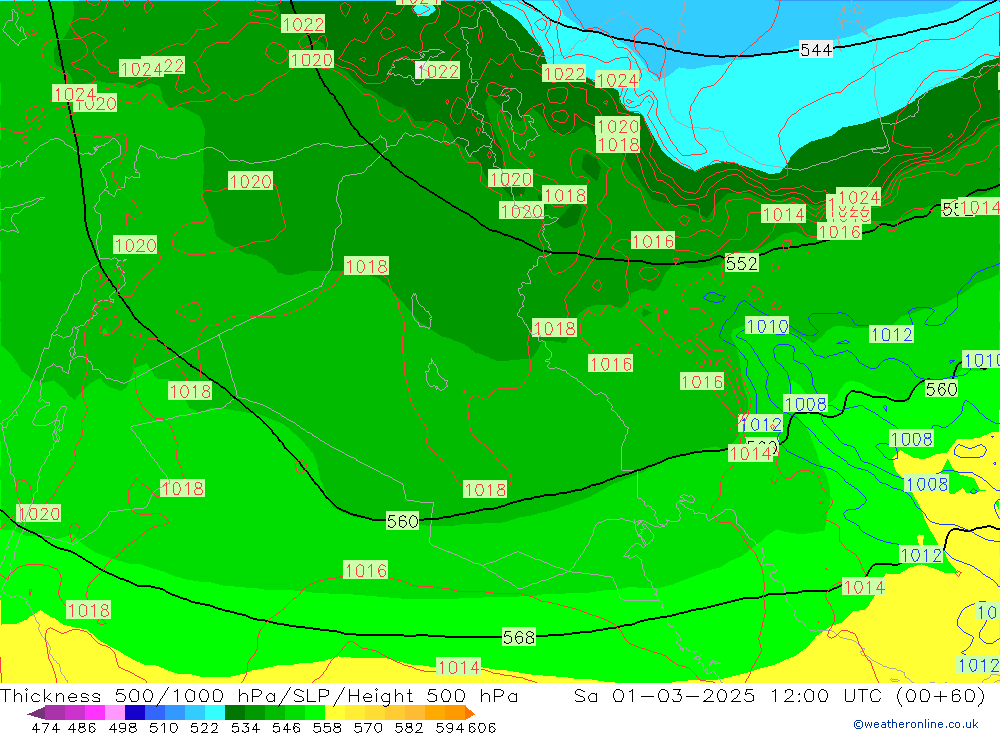Click the 544 height contour label
The height and width of the screenshot is (733, 1000).
tap(816, 50)
